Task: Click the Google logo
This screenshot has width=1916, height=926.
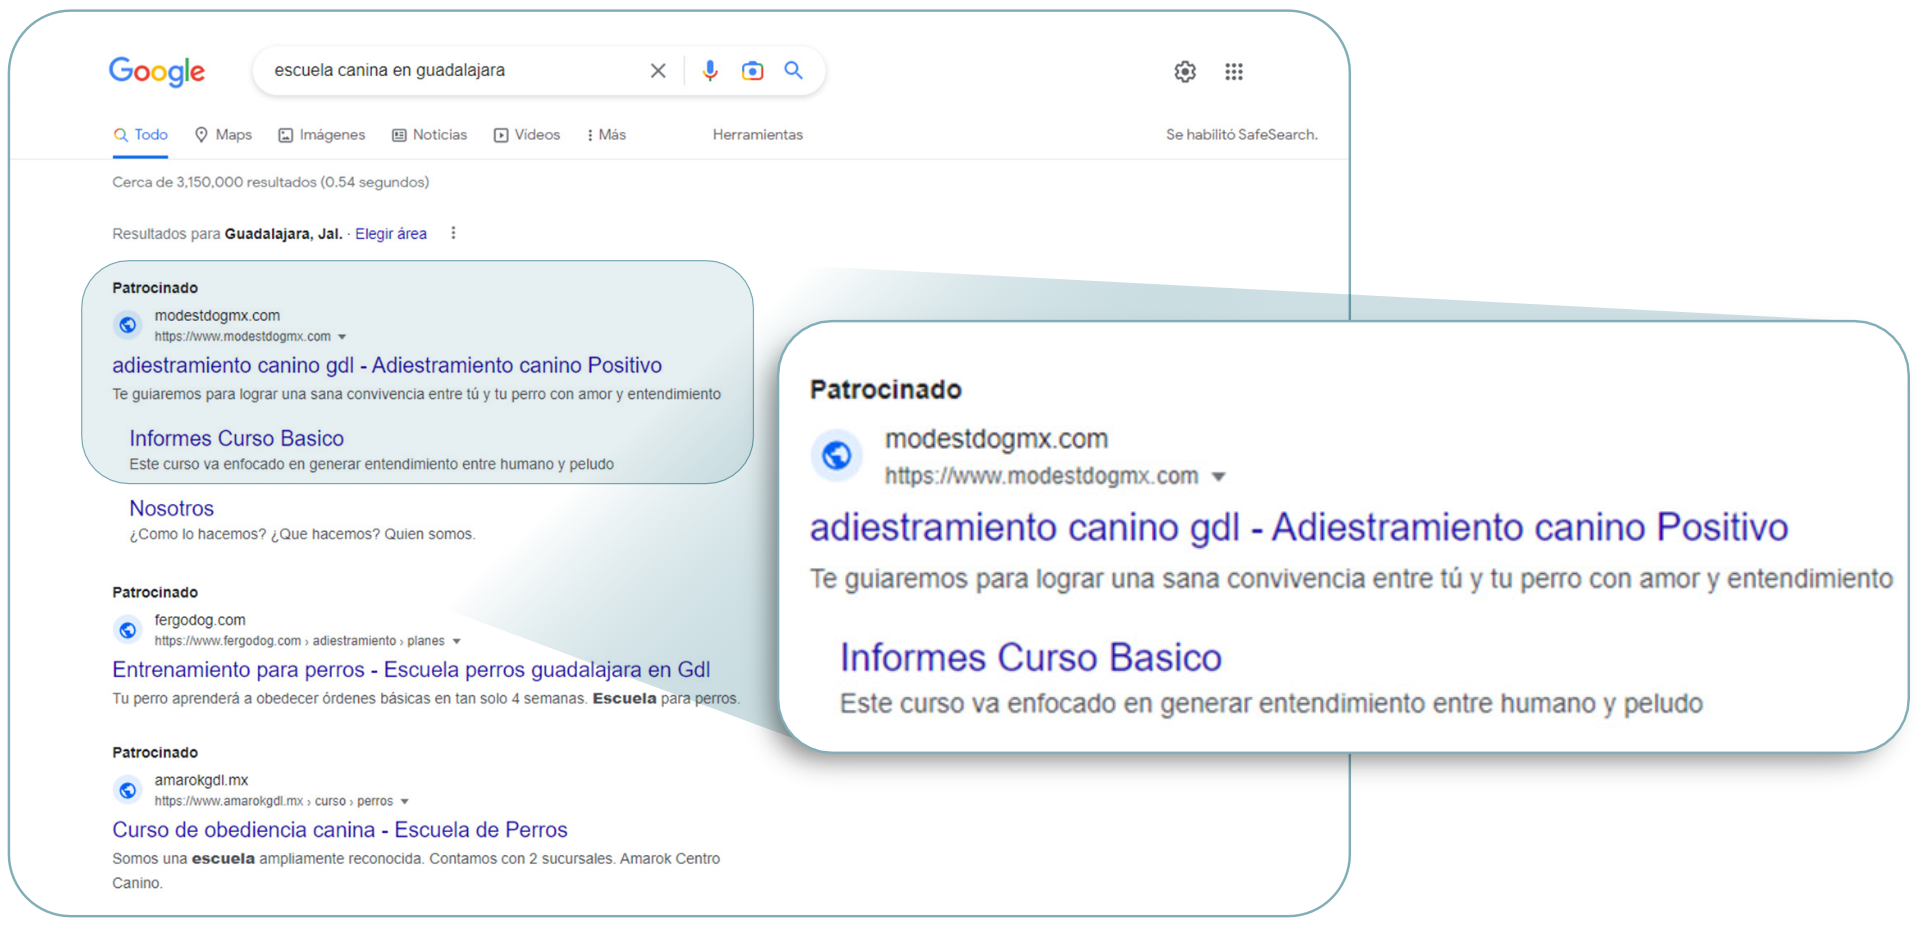Action: [157, 72]
